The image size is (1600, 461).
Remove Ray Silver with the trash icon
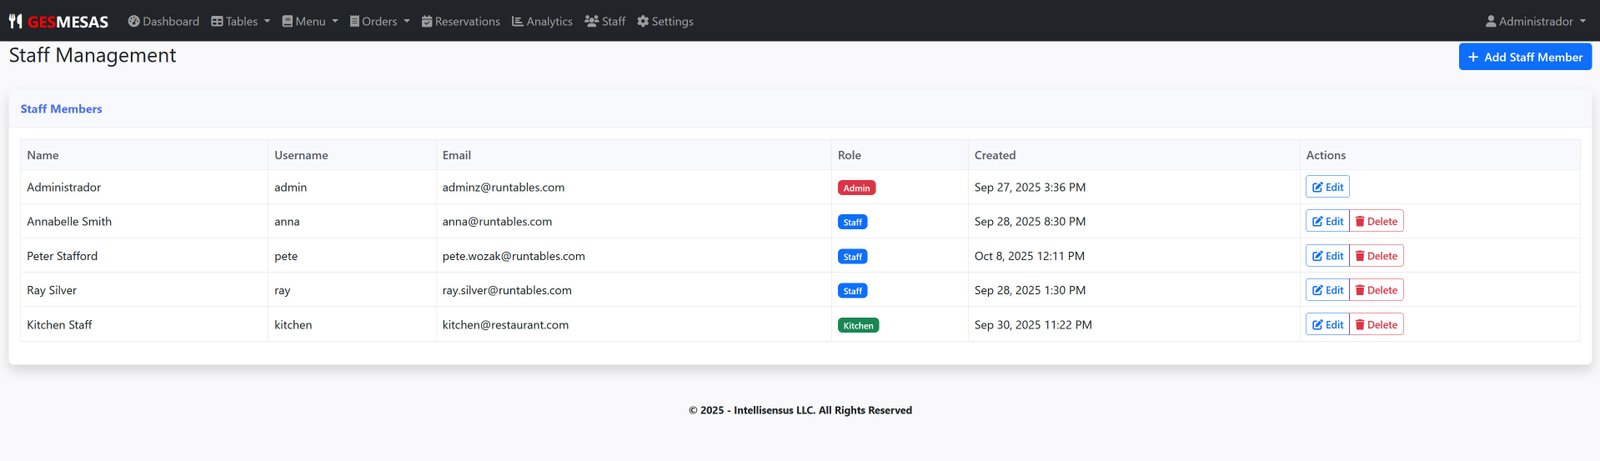coord(1360,291)
